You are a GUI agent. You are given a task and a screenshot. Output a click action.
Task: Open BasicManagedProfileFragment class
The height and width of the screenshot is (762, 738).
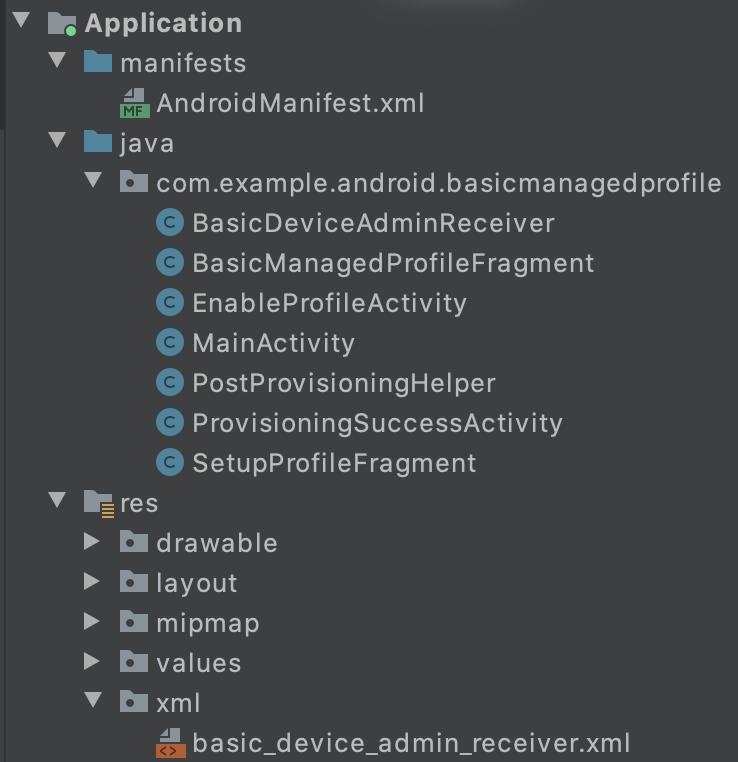click(x=393, y=263)
